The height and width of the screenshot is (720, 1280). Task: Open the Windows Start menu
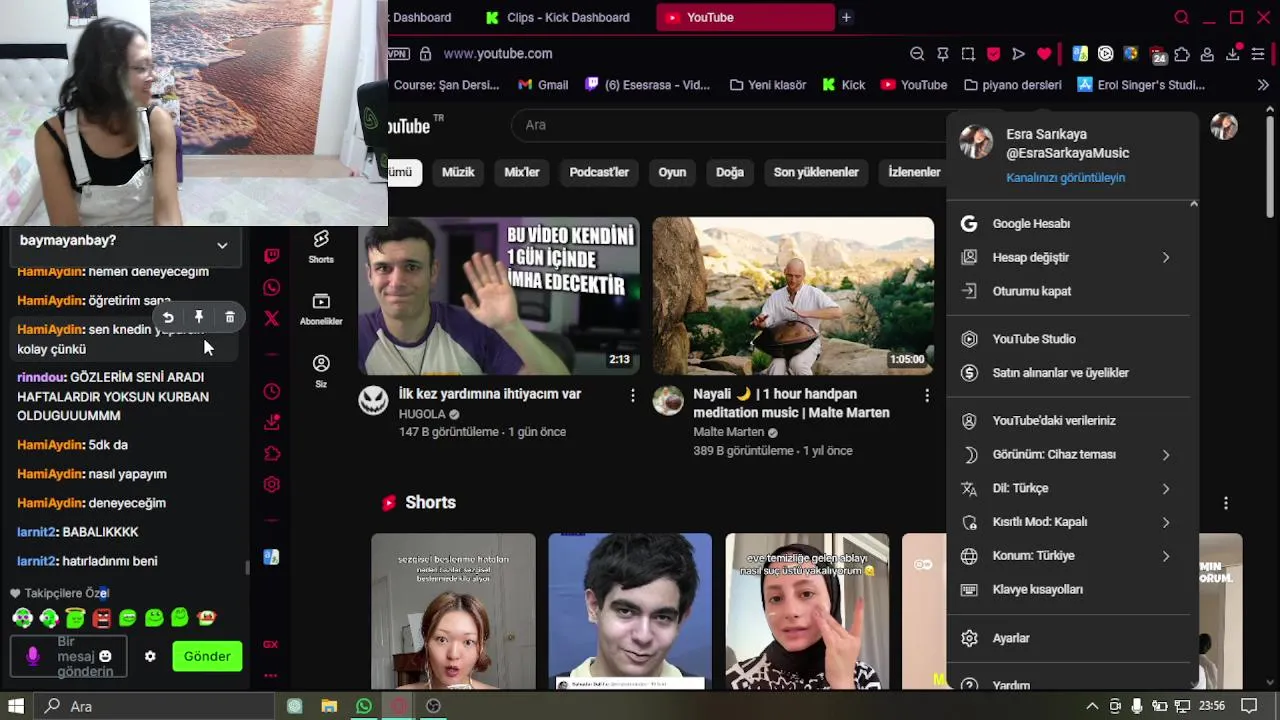[x=15, y=706]
